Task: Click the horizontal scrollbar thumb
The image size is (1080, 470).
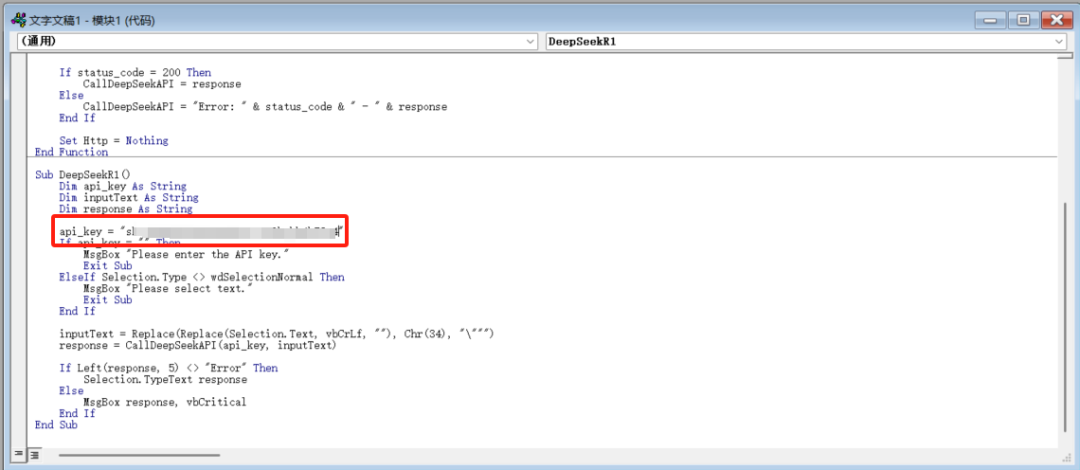Action: tap(139, 455)
